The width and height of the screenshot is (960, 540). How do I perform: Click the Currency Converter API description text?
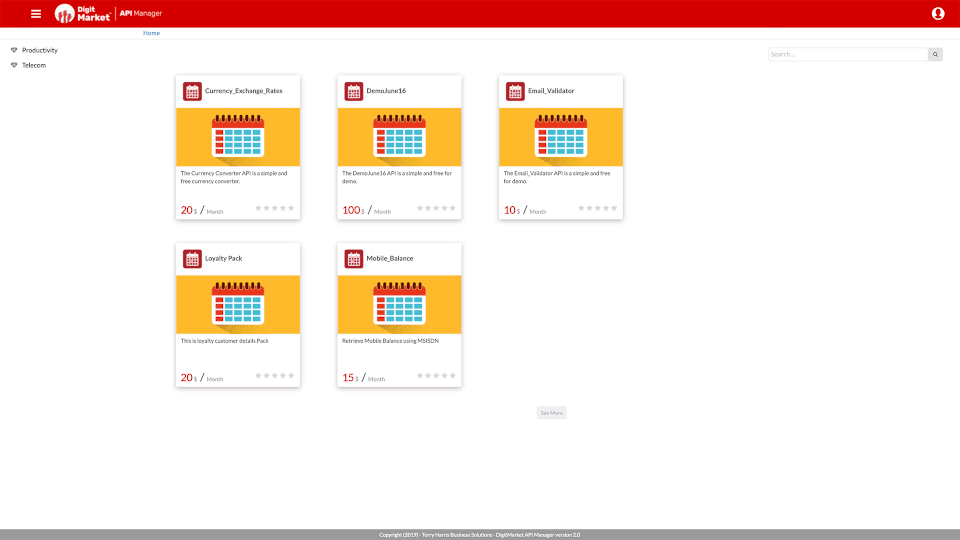tap(234, 177)
